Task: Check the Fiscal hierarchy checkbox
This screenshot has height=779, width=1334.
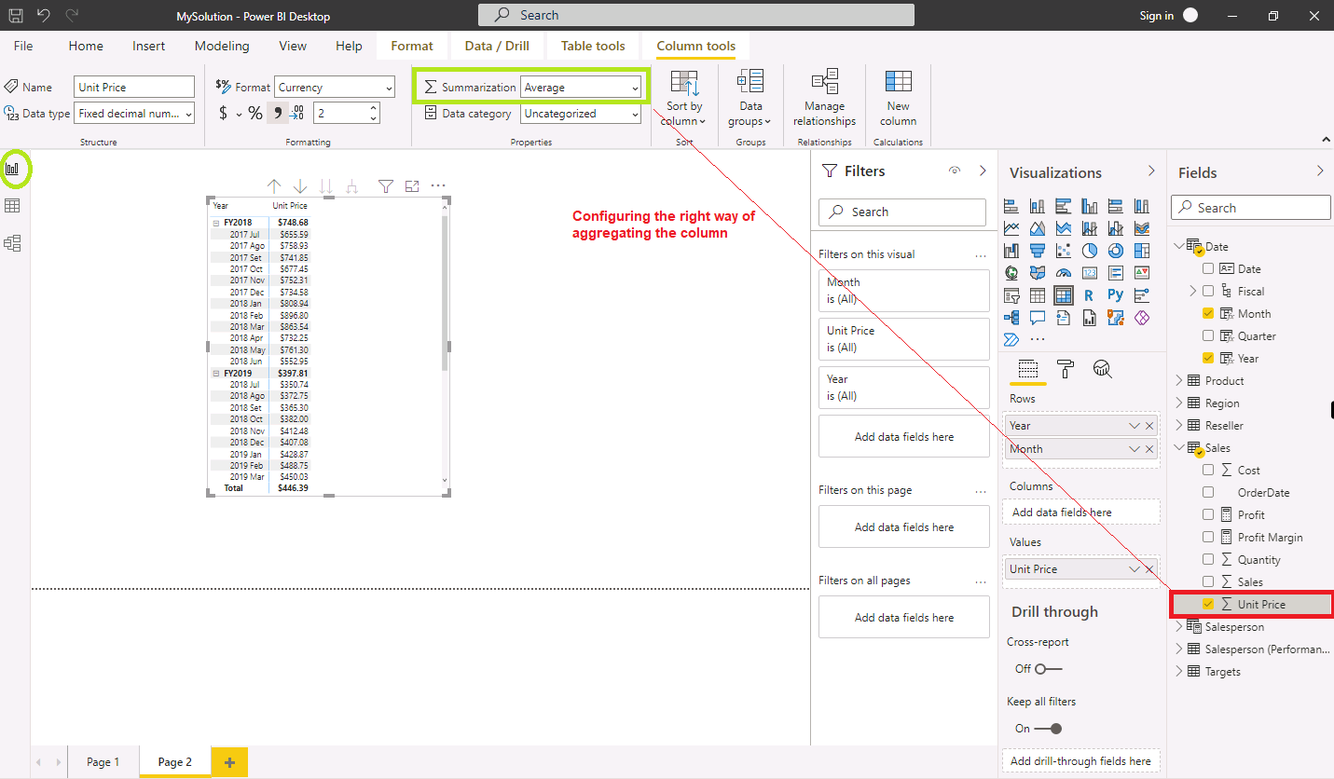Action: 1208,291
